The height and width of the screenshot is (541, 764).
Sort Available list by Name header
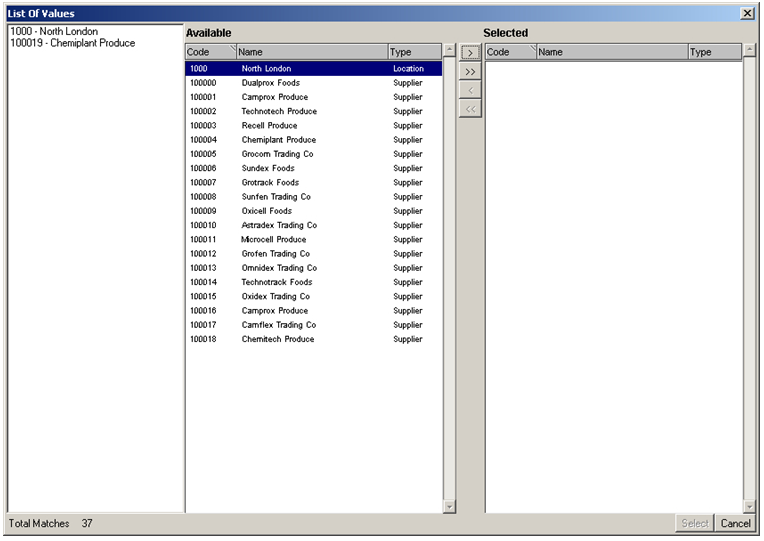[312, 52]
